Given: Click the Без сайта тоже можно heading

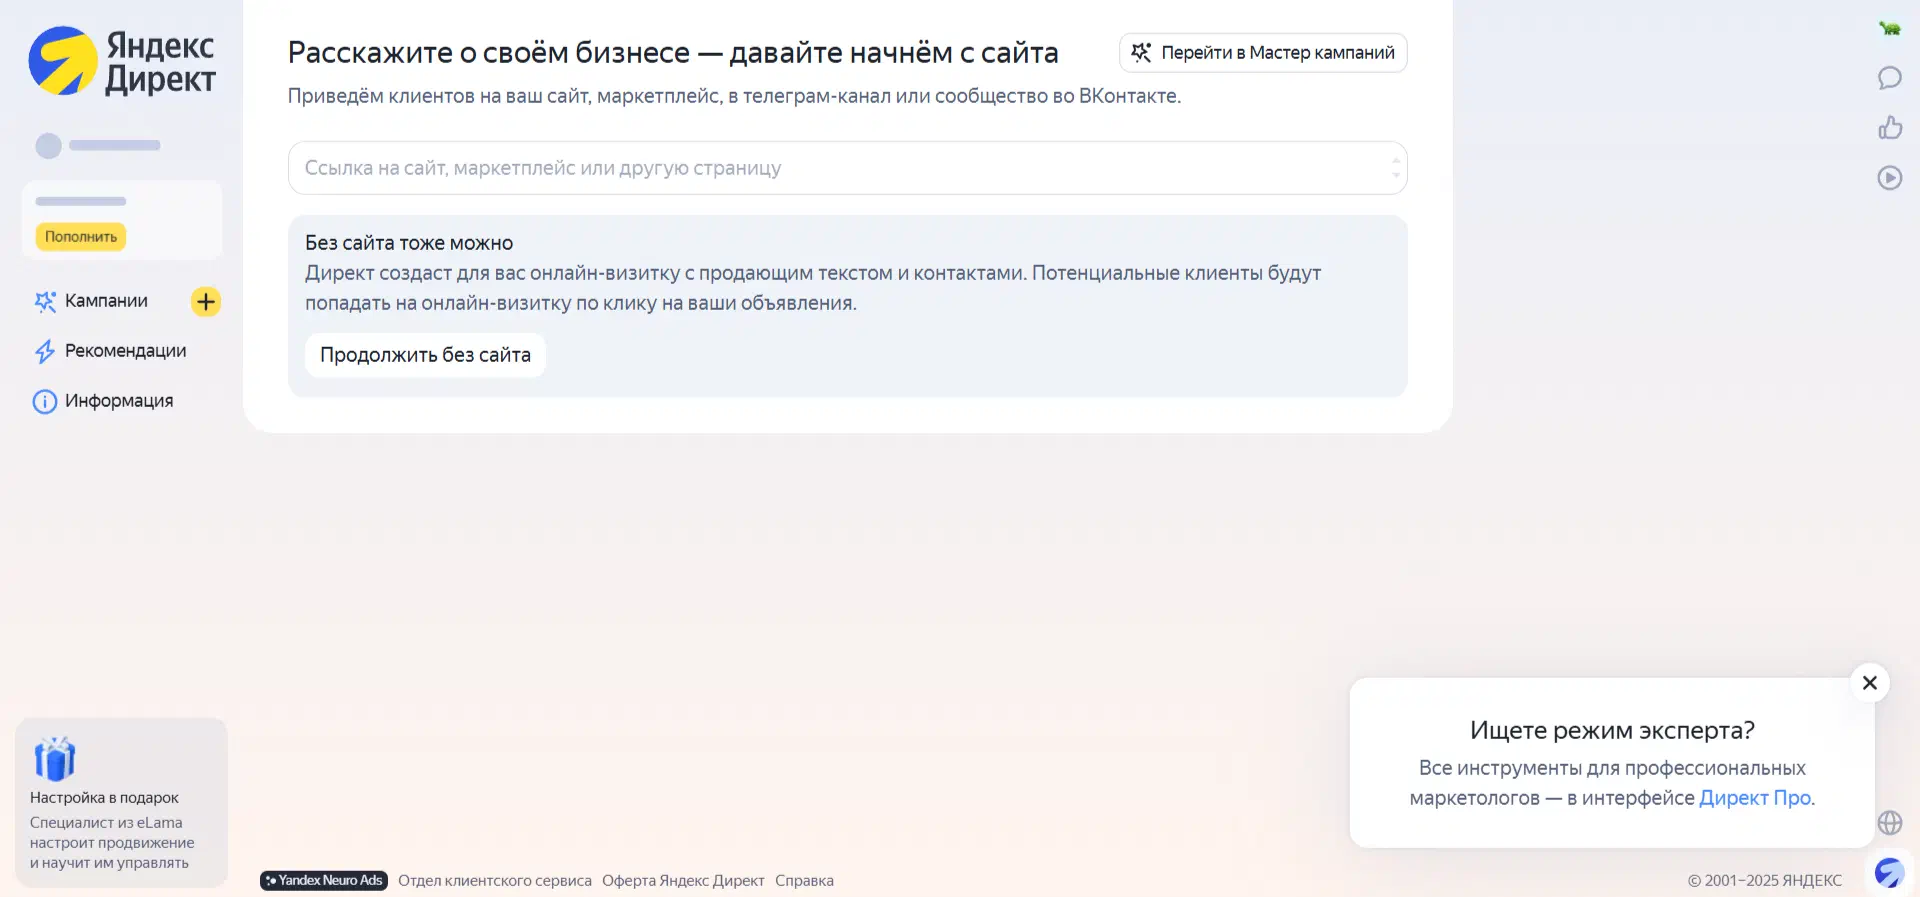Looking at the screenshot, I should [x=409, y=243].
